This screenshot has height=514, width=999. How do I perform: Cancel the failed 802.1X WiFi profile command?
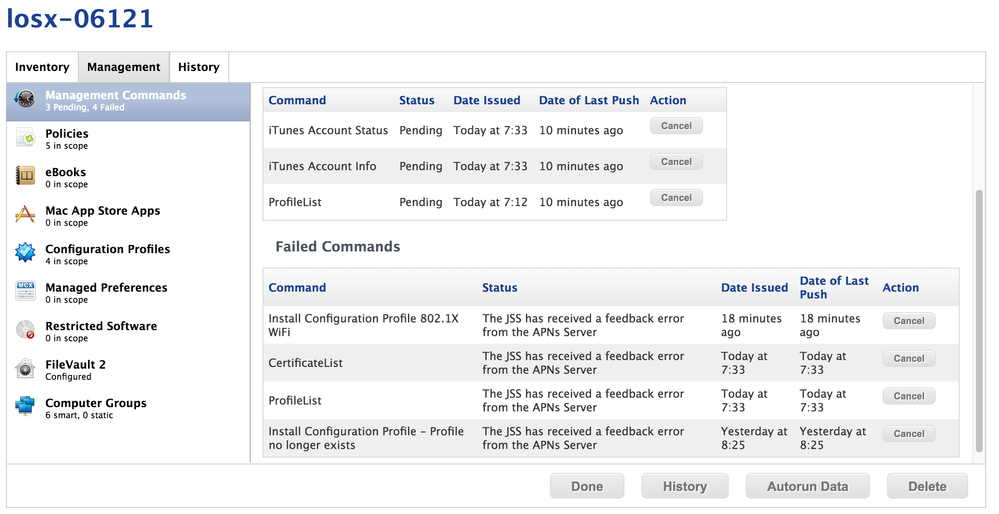coord(909,321)
